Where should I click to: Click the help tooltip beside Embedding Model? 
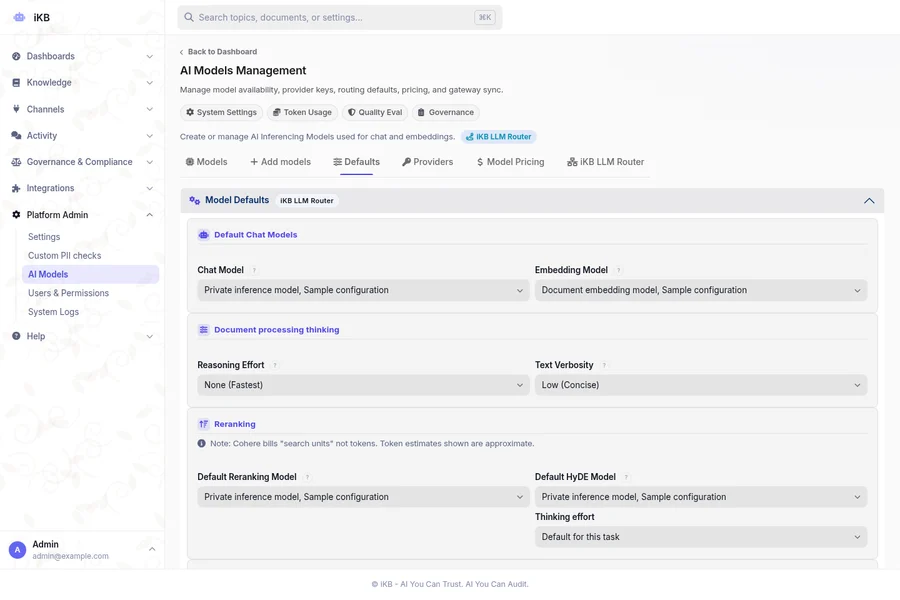618,270
